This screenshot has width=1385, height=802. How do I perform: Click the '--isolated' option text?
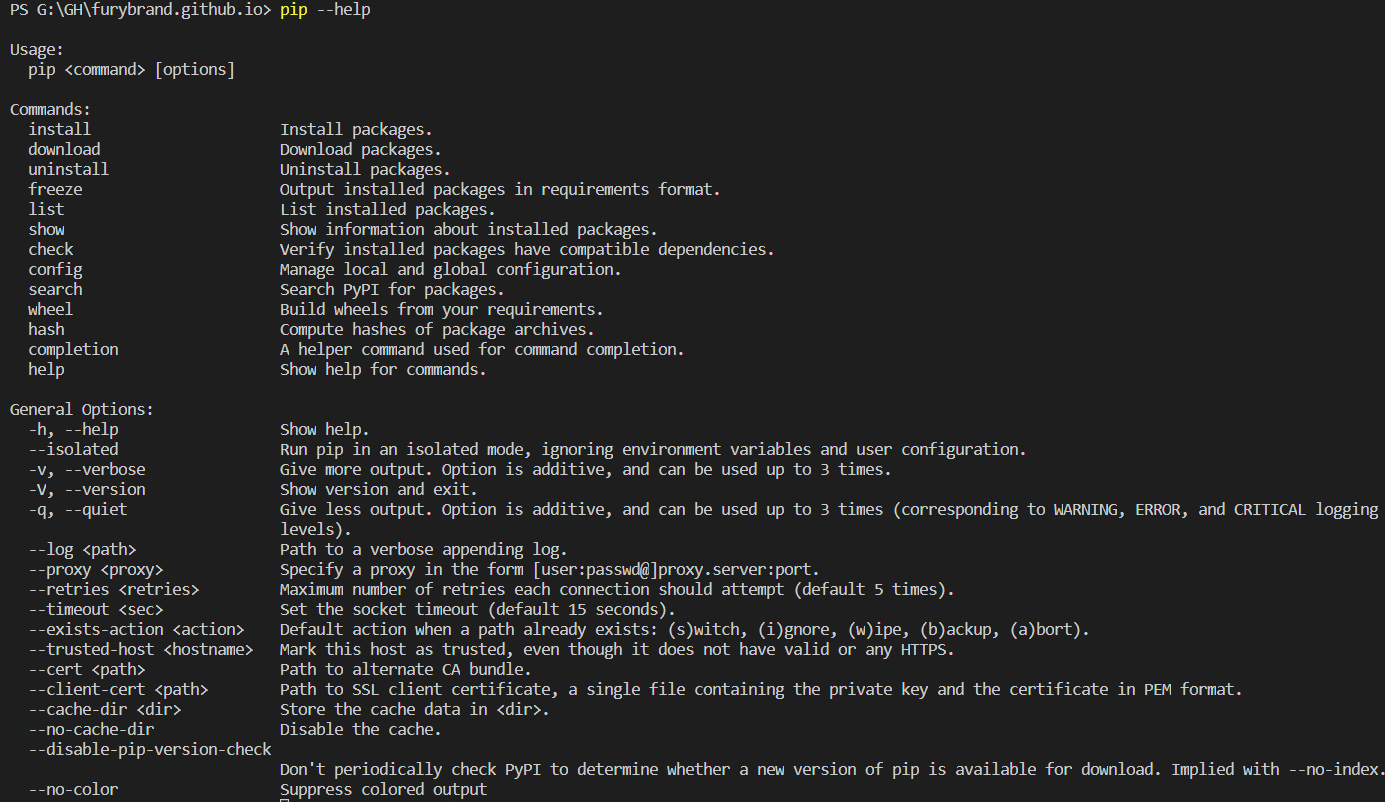73,449
